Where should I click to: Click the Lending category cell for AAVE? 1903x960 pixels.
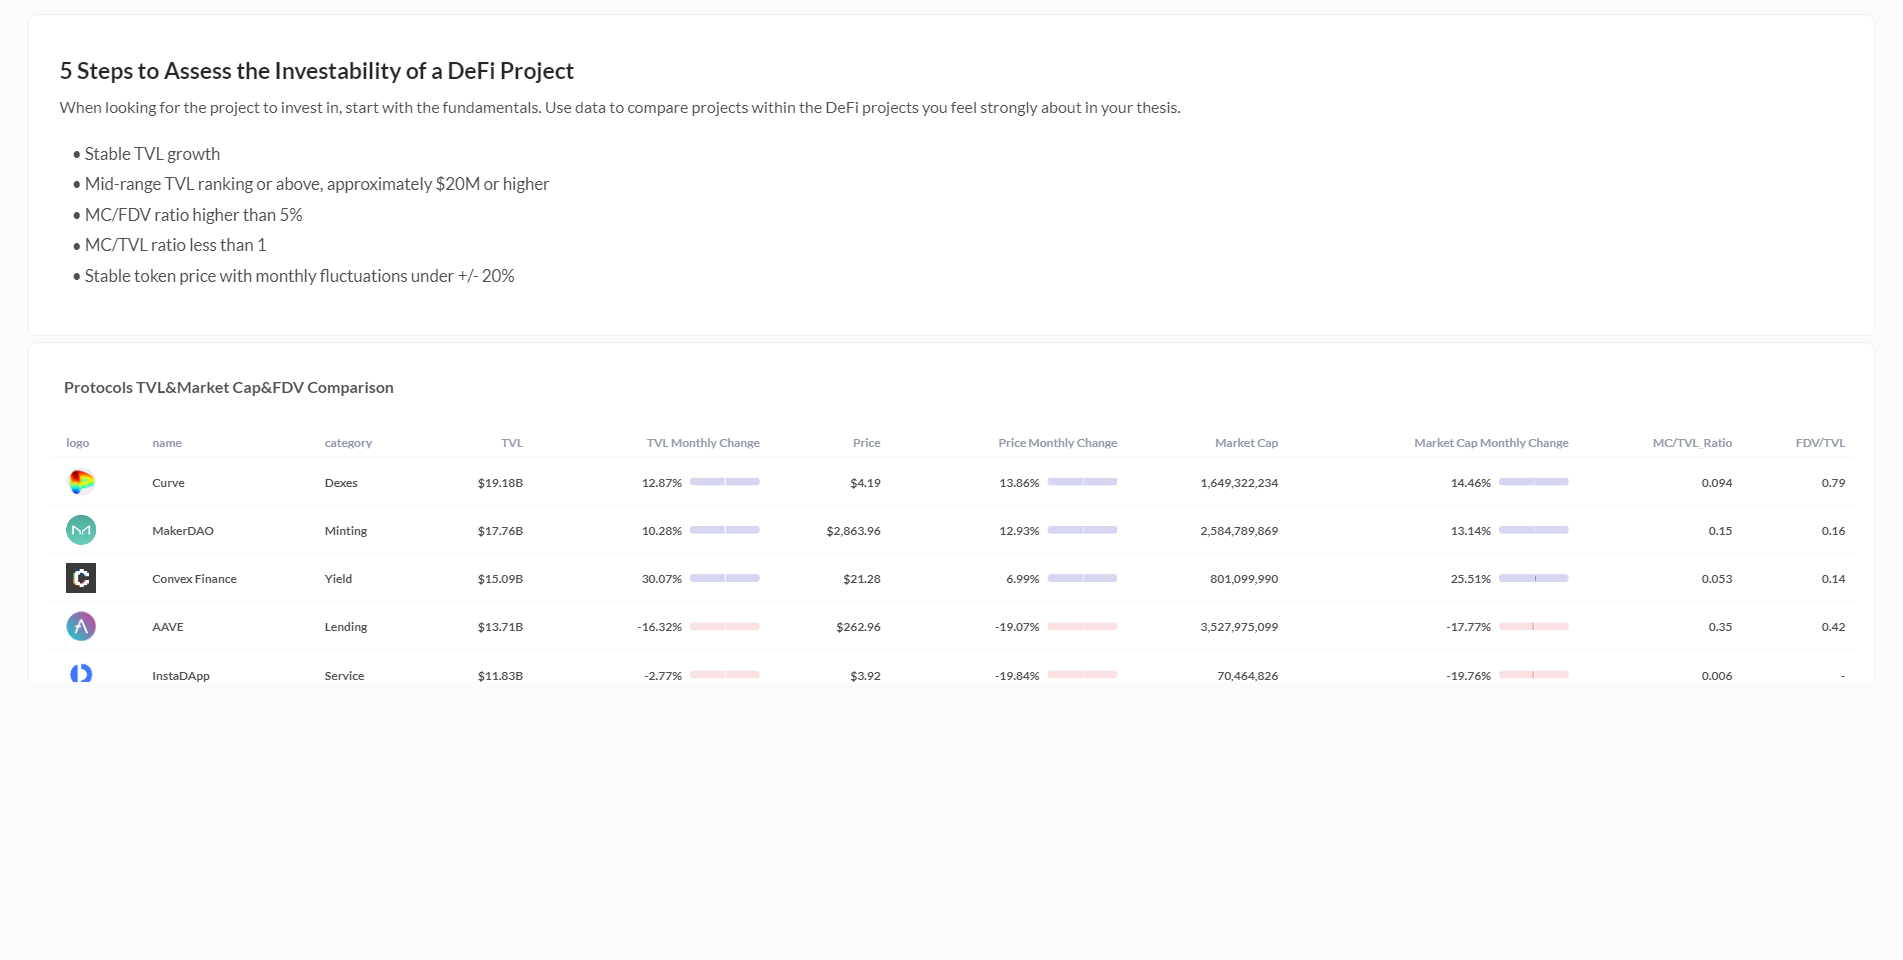coord(345,627)
